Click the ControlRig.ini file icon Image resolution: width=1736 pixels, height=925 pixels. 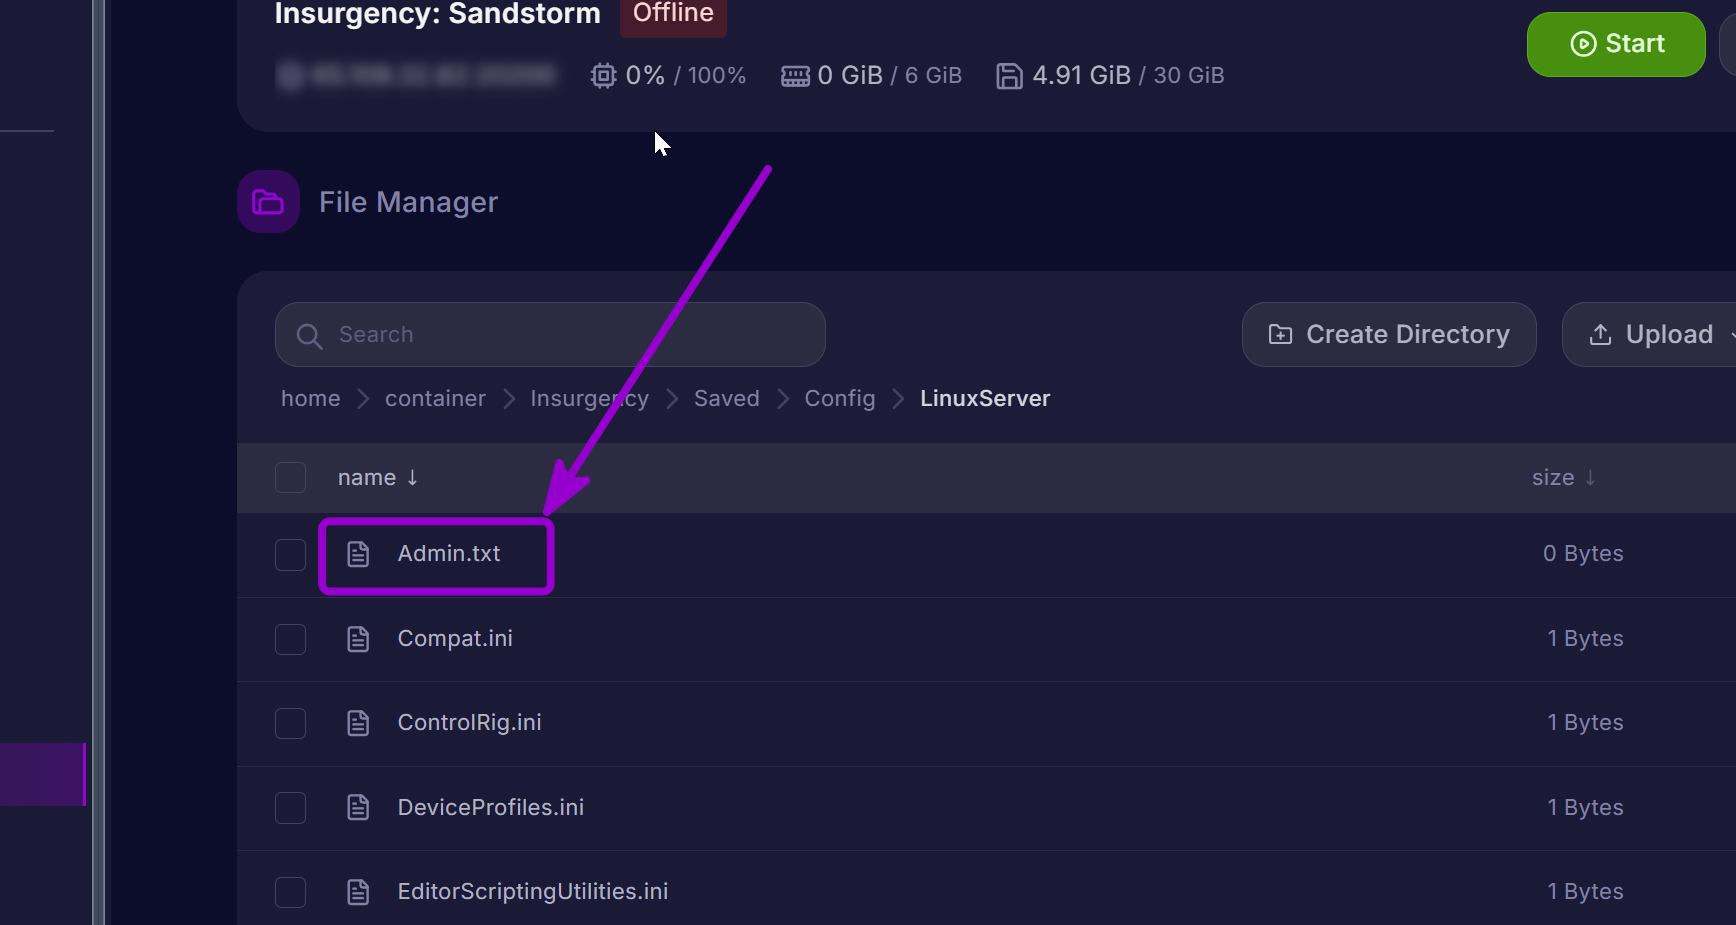tap(358, 723)
